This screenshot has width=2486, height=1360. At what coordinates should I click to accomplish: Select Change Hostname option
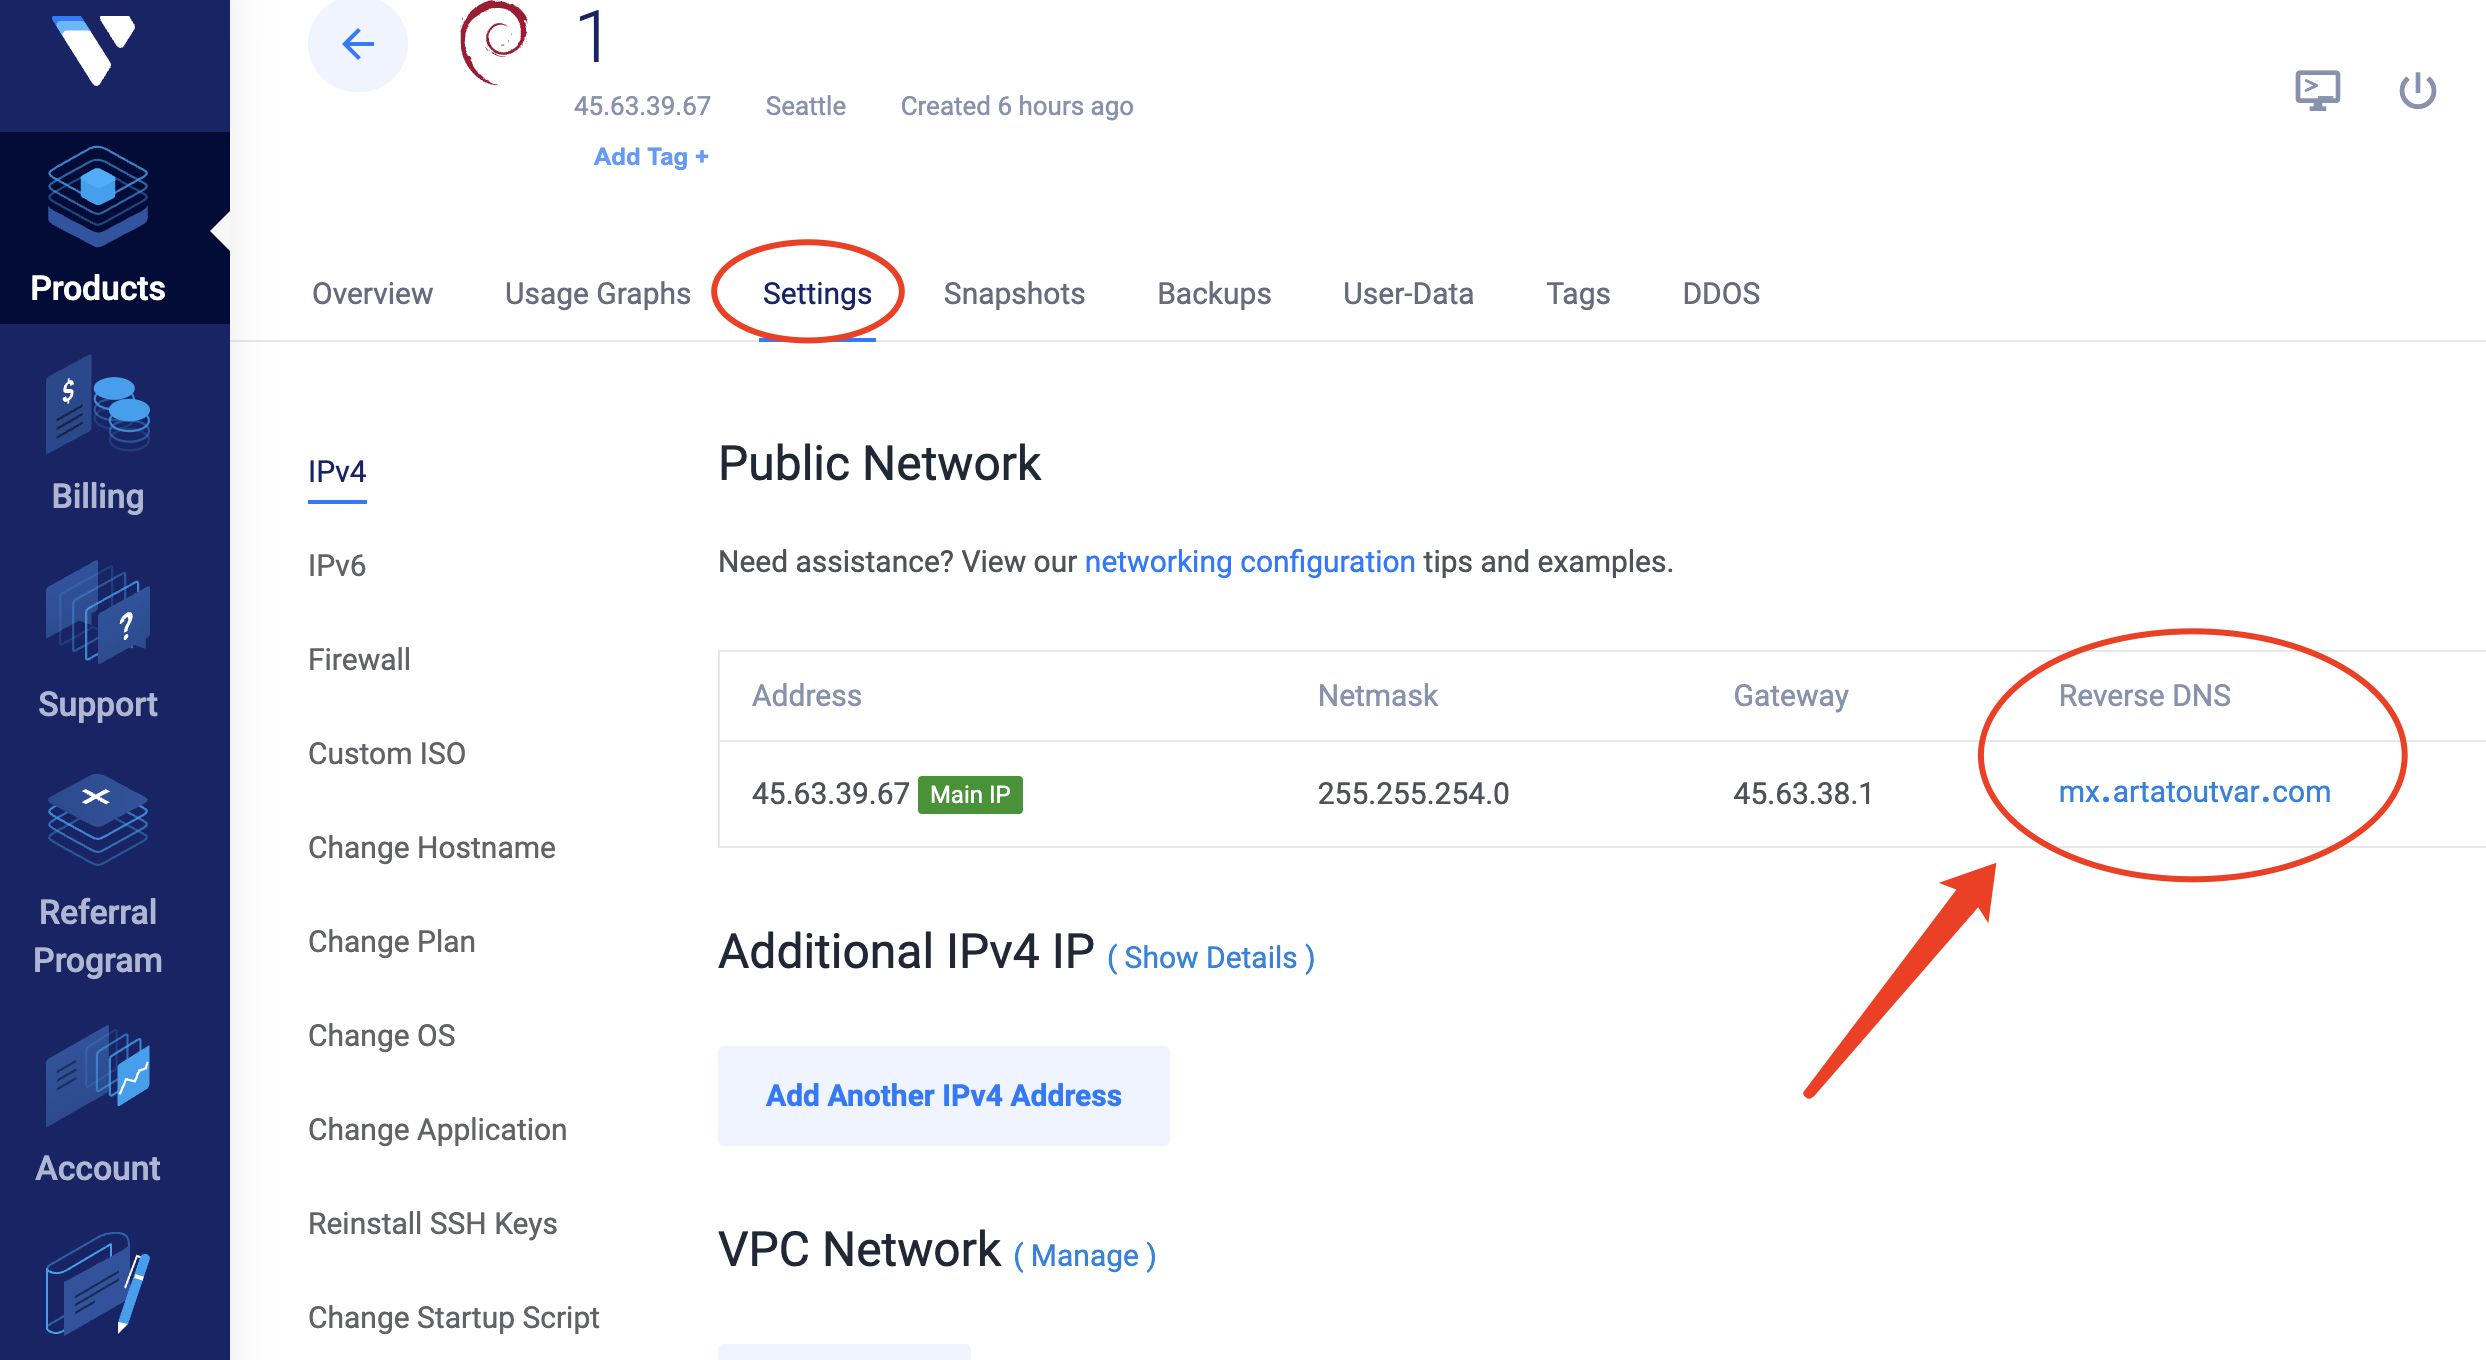click(430, 846)
